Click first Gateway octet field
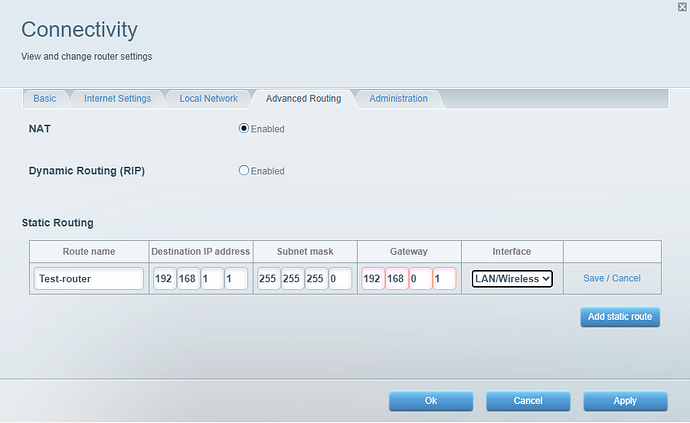Viewport: 690px width, 423px height. 373,279
